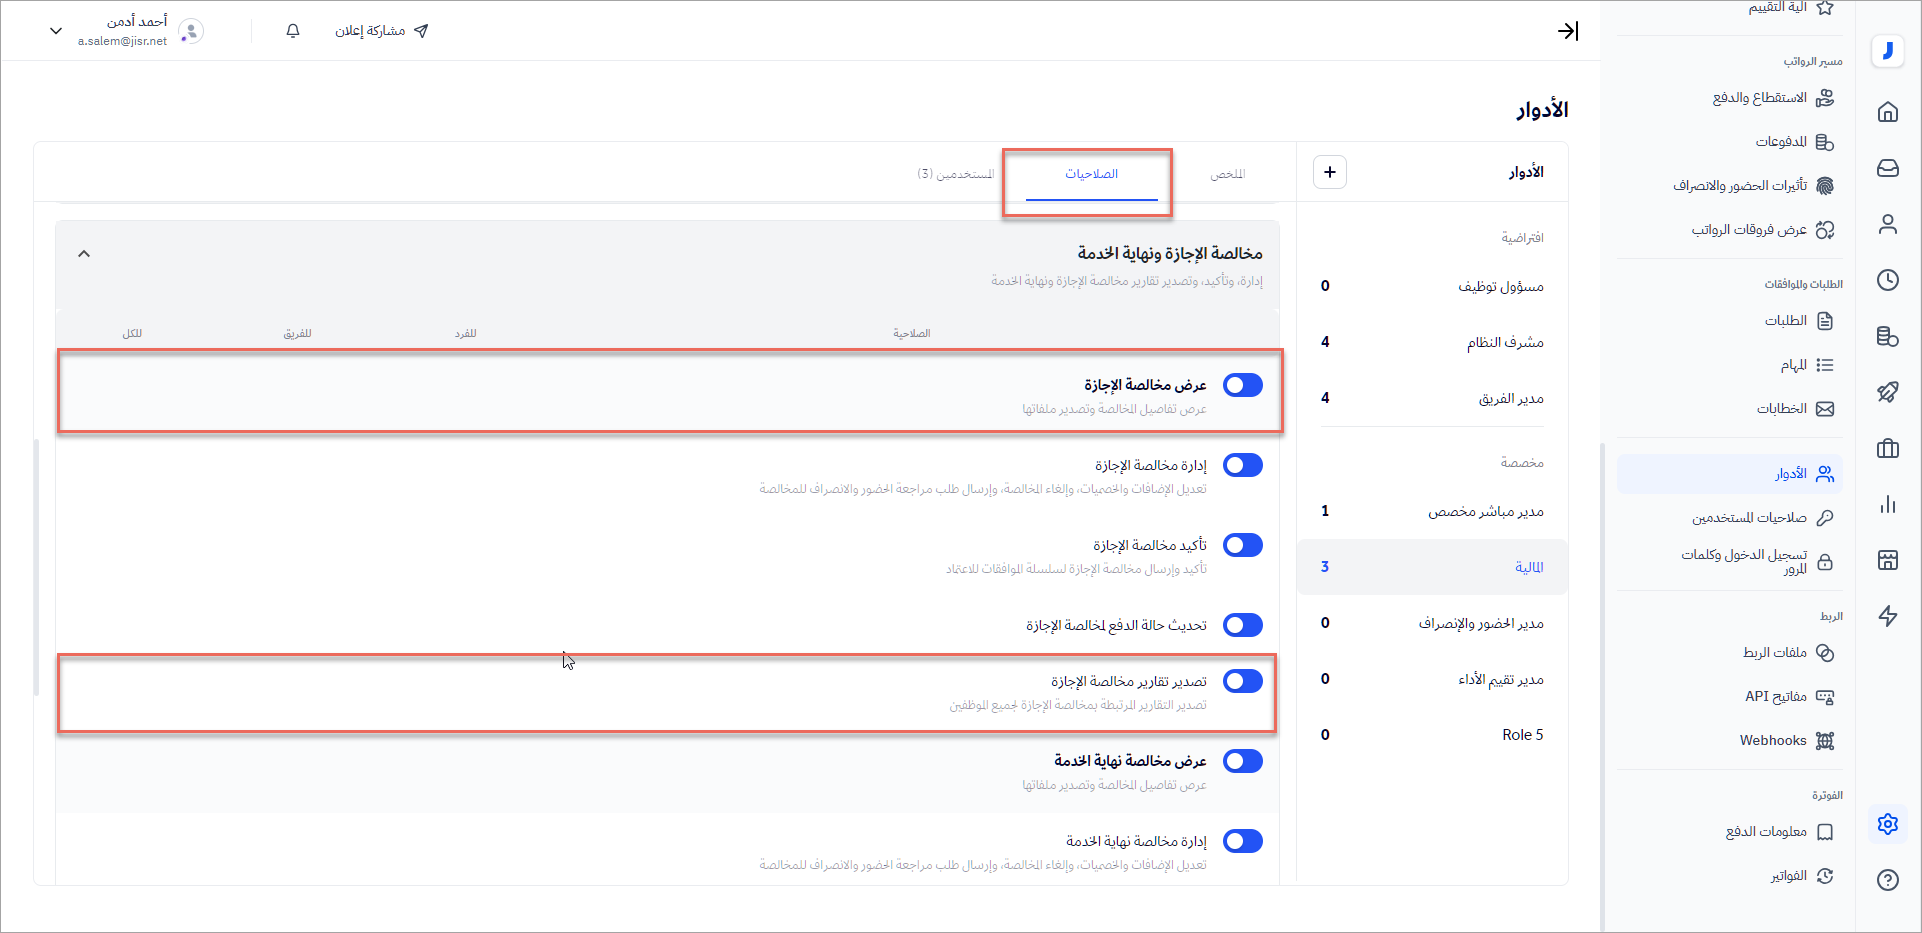This screenshot has height=933, width=1922.
Task: Collapse the مخالصة الإجازة ونهاية الخدمة section
Action: pyautogui.click(x=84, y=254)
